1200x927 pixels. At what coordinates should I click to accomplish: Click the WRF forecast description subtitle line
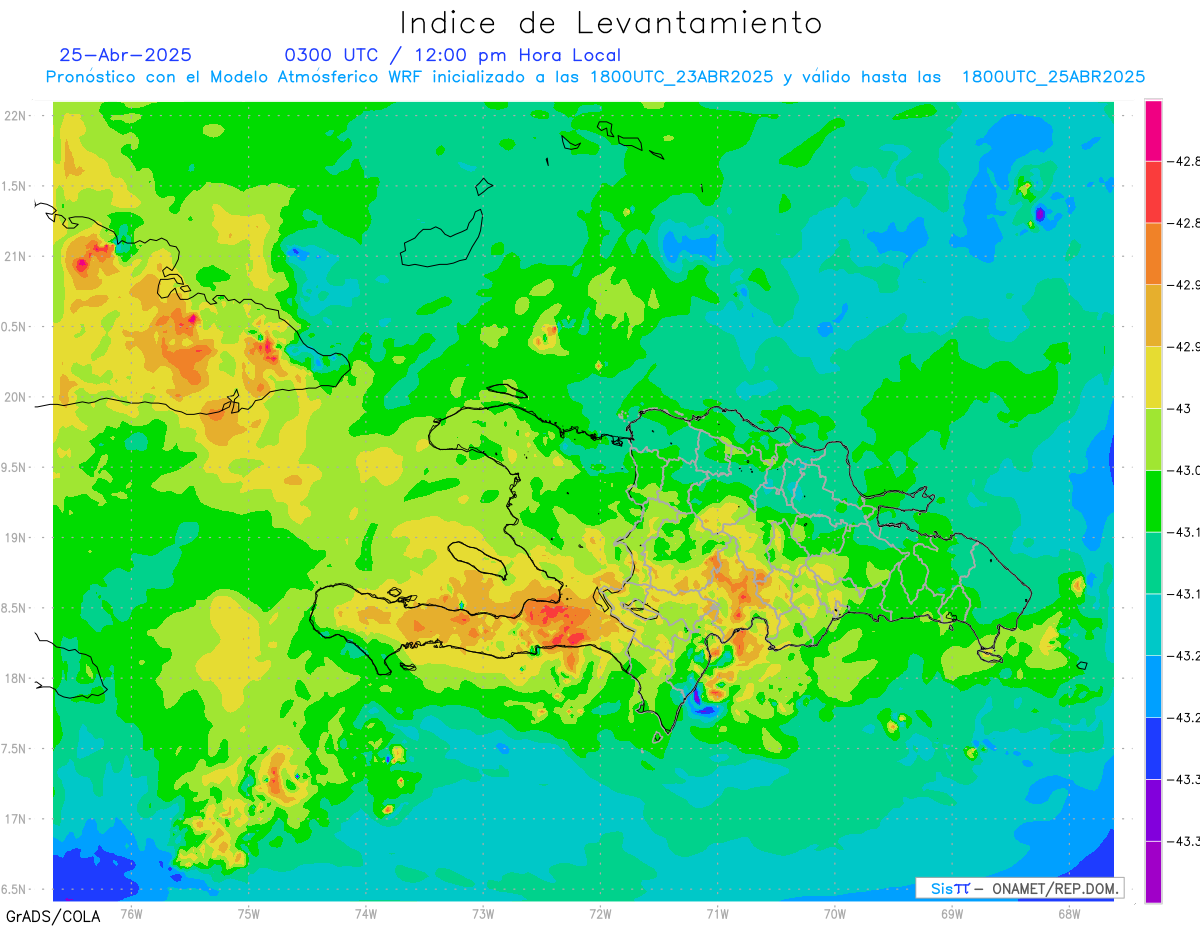(595, 77)
